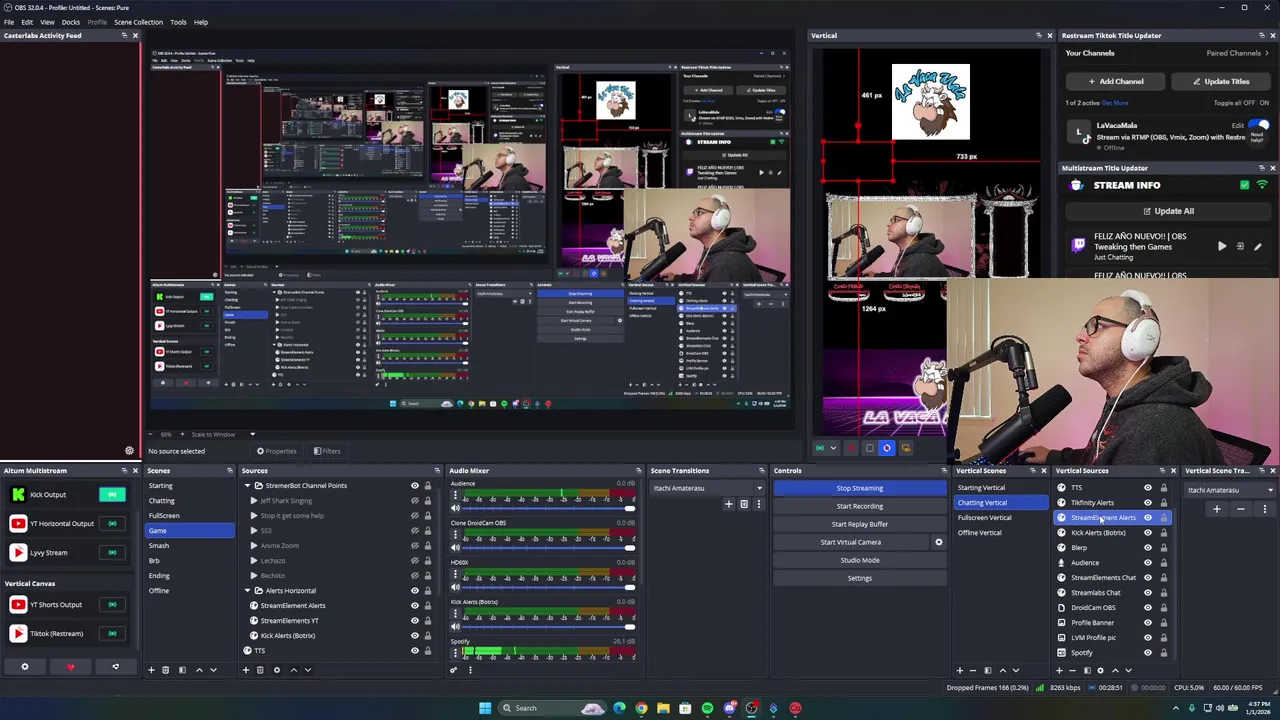
Task: Click the heart donate button in Aitum Multistream
Action: 70,667
